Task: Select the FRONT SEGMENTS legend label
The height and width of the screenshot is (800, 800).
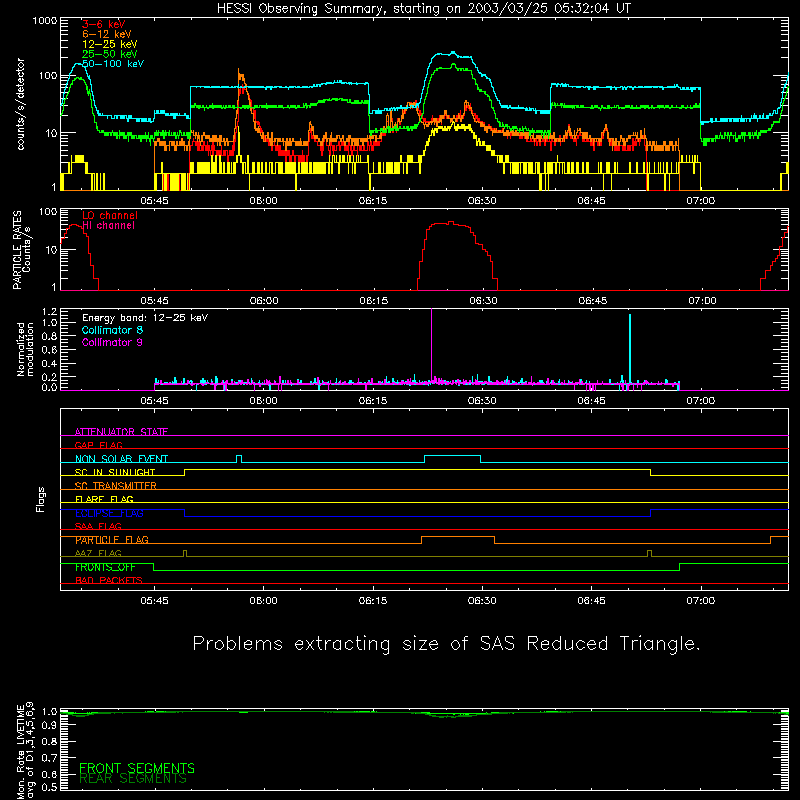Action: pyautogui.click(x=137, y=768)
